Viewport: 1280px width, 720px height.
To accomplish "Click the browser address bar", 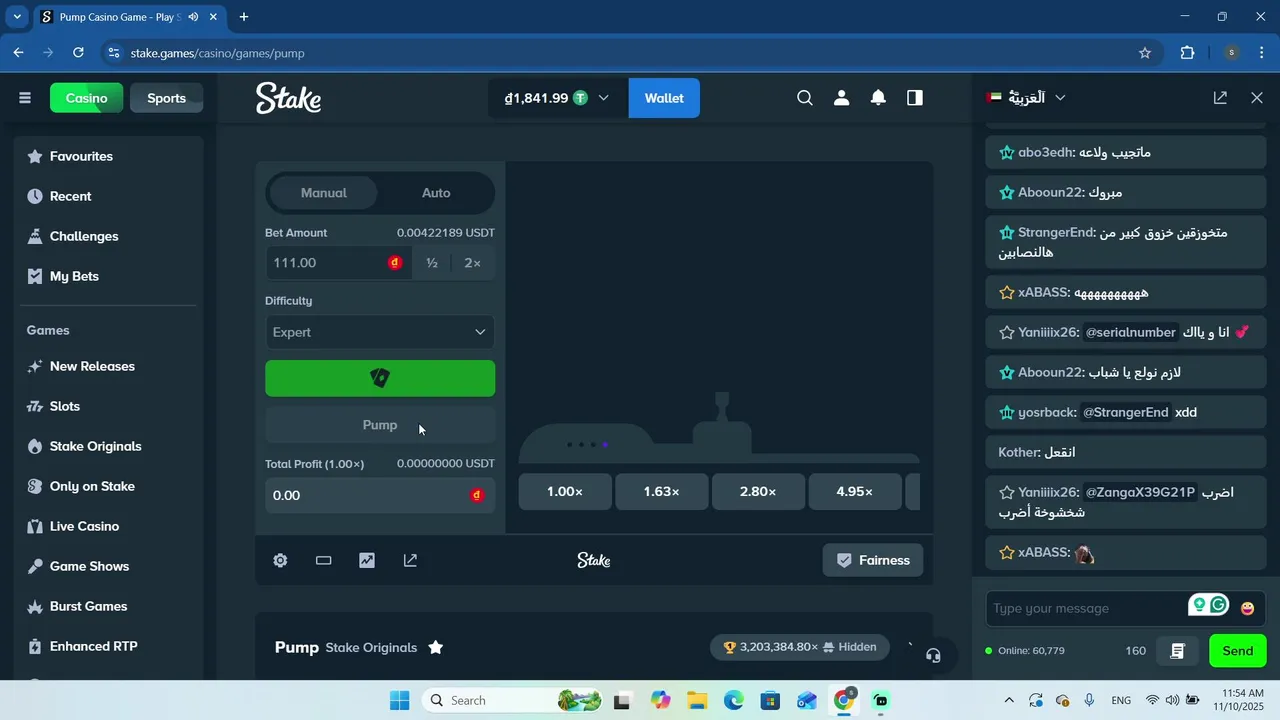I will (620, 53).
